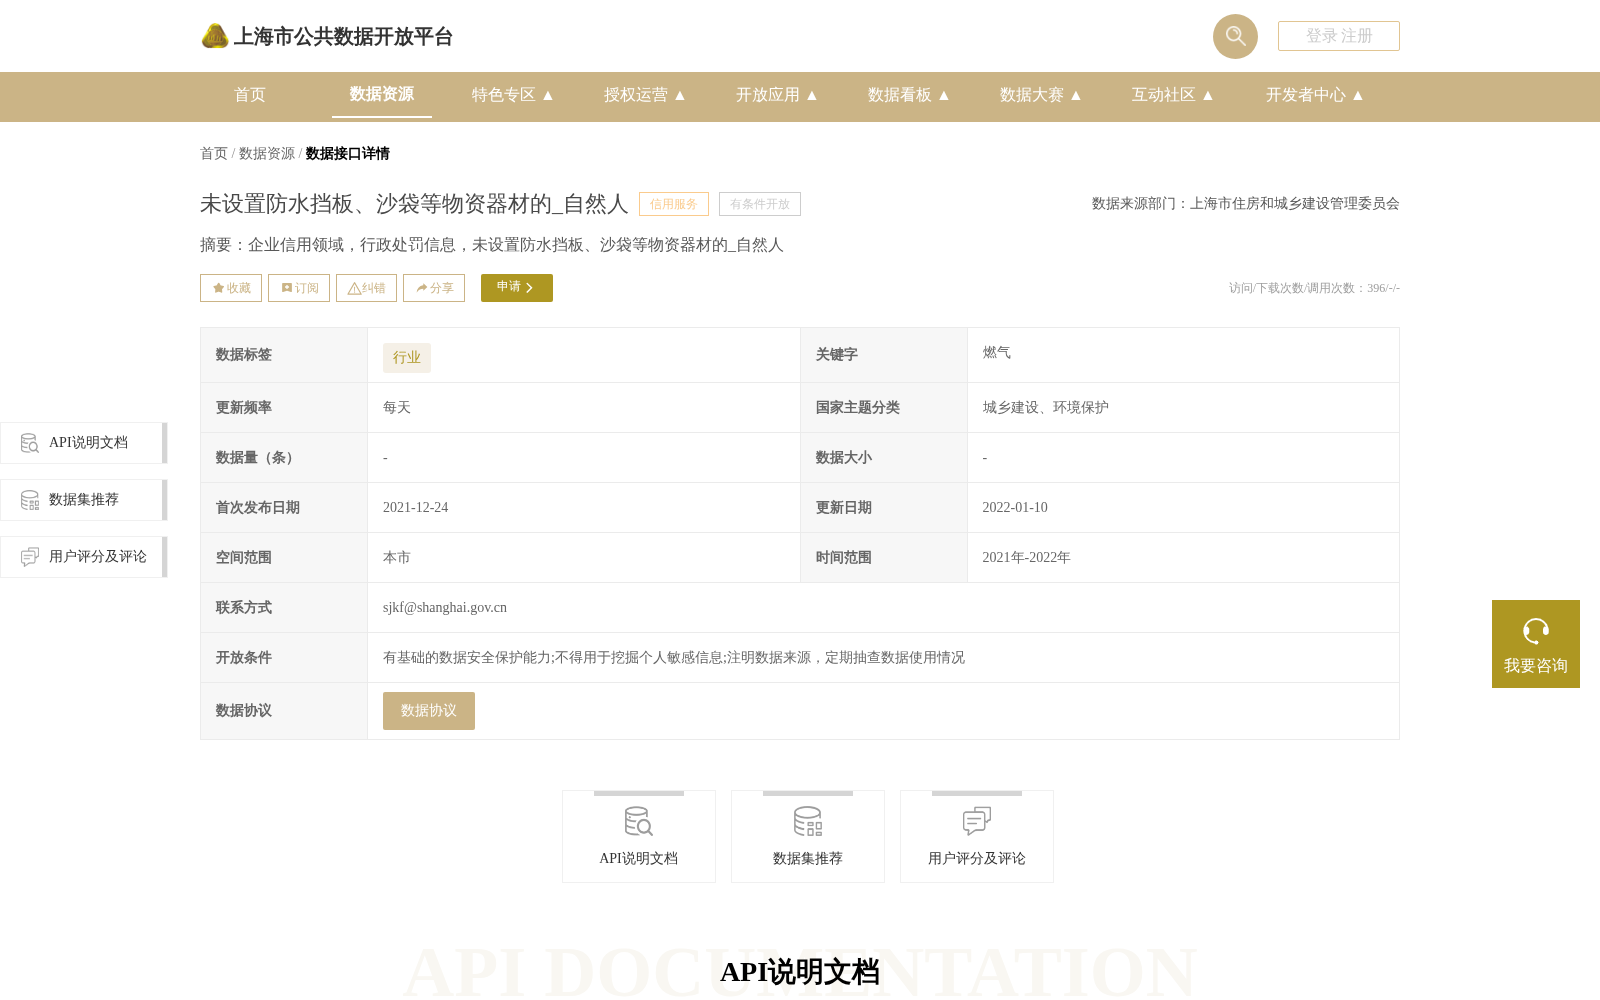Expand the 数据大赛 menu arrow
This screenshot has height=1000, width=1600.
coord(1076,95)
